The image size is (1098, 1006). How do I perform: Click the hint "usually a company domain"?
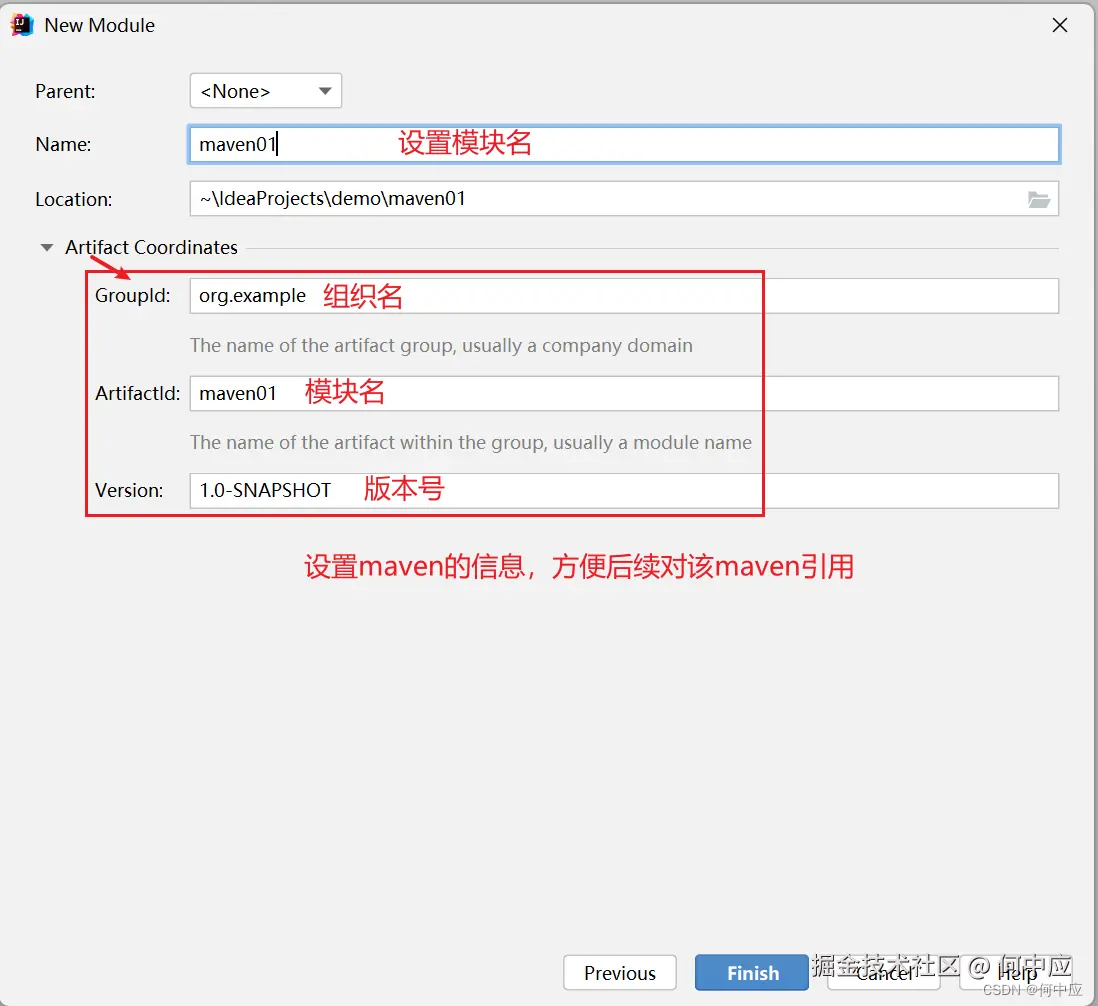point(577,346)
